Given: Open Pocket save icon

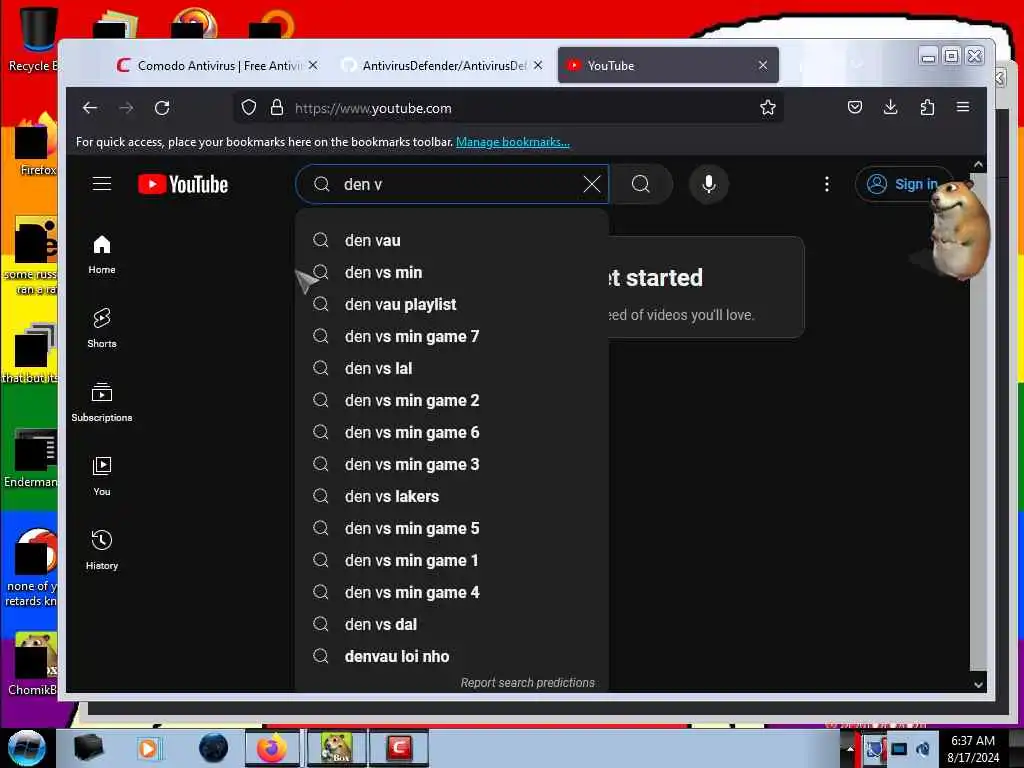Looking at the screenshot, I should point(855,107).
